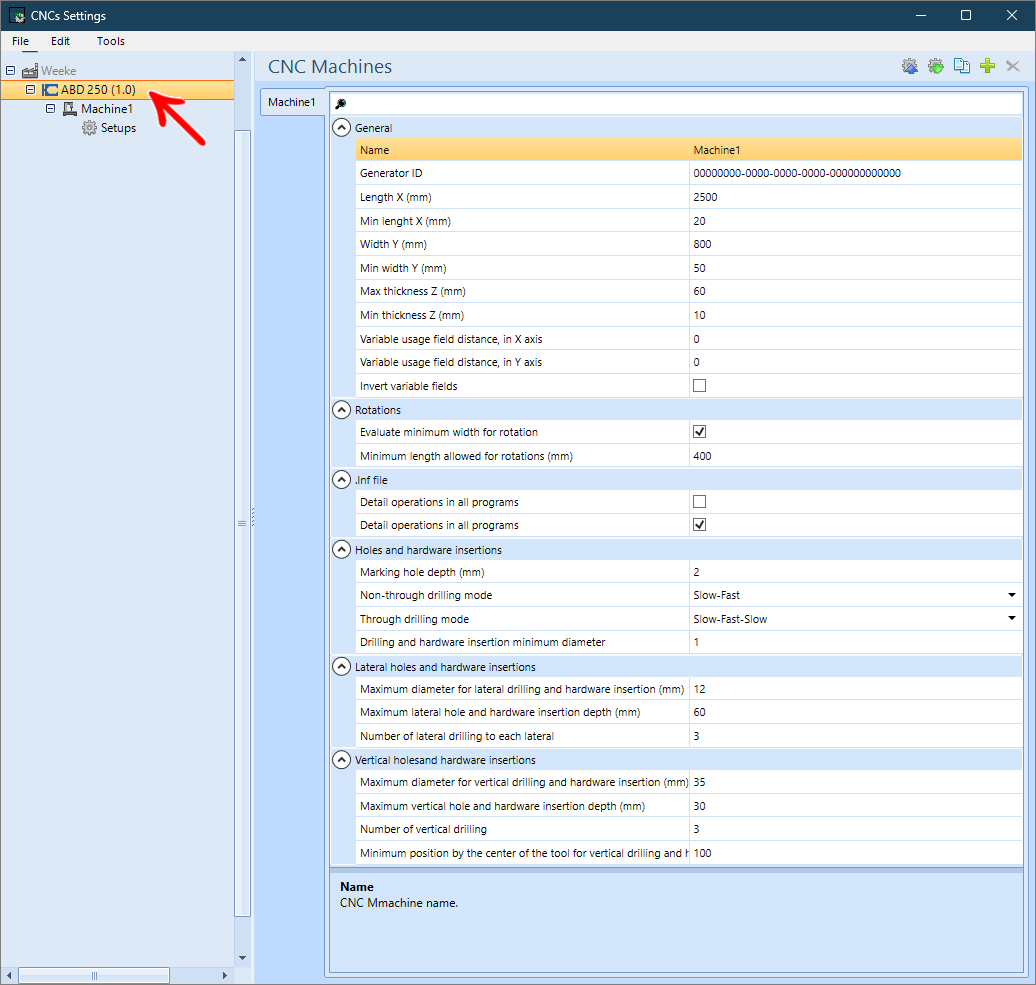
Task: Click 'Maximum diameter for lateral drilling' label
Action: coord(522,689)
